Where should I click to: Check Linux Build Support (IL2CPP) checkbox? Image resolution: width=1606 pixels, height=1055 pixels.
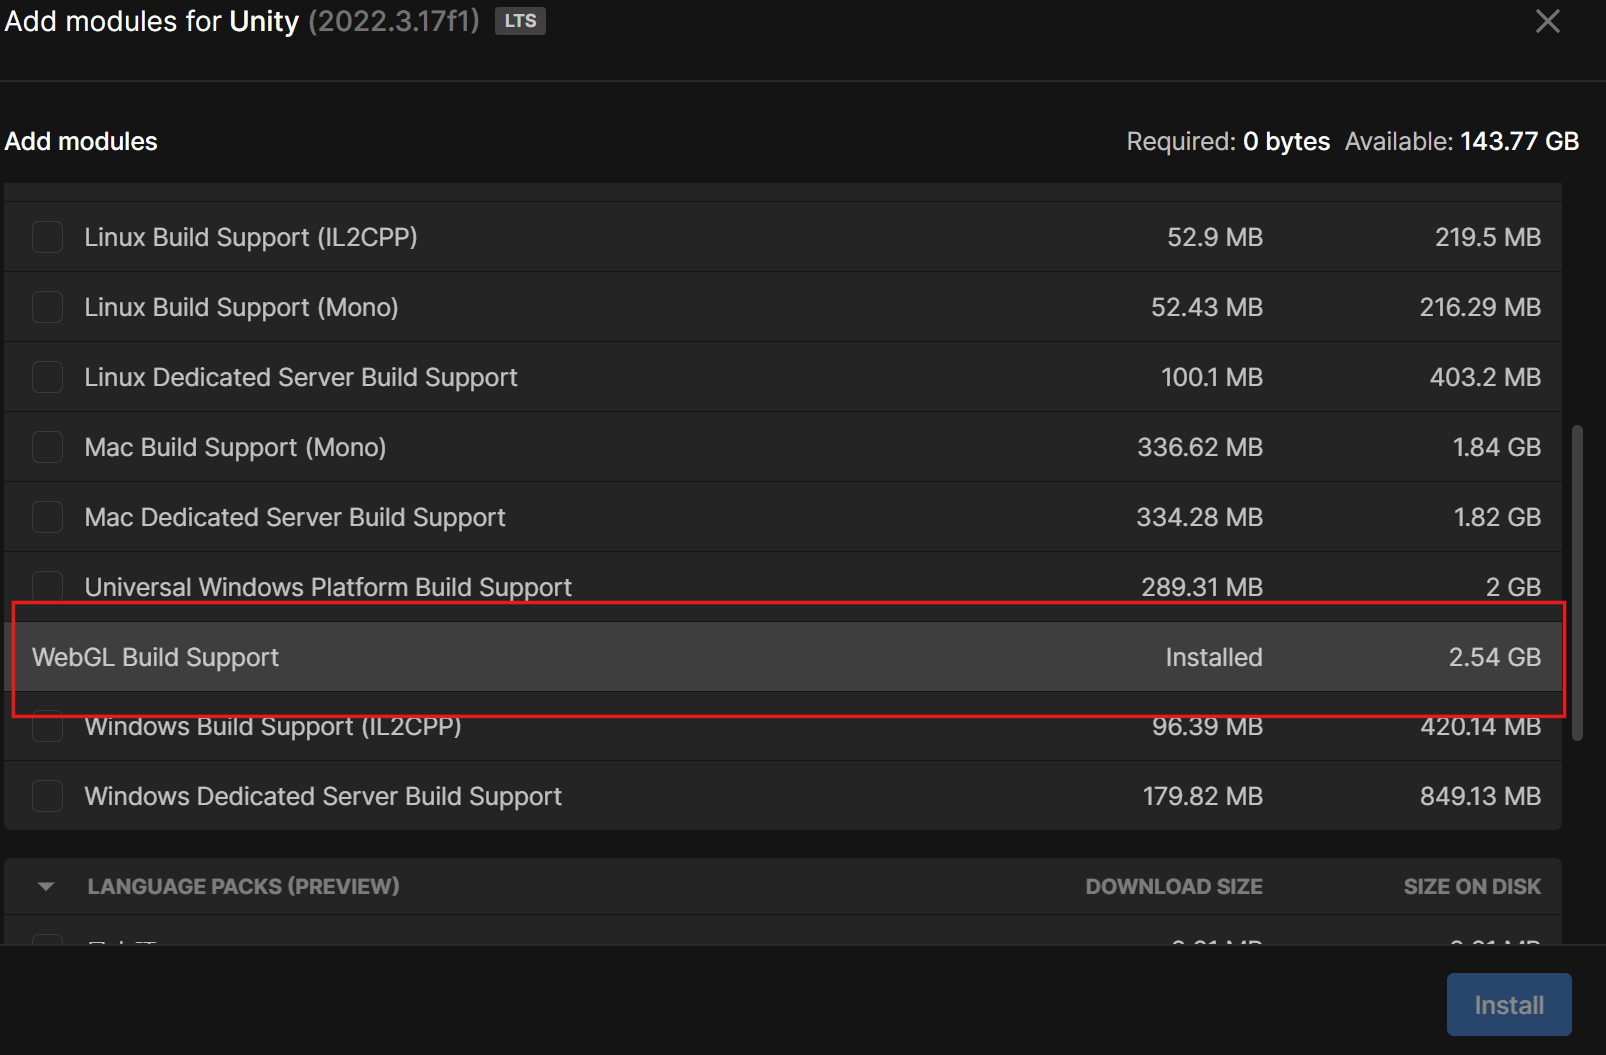click(48, 237)
